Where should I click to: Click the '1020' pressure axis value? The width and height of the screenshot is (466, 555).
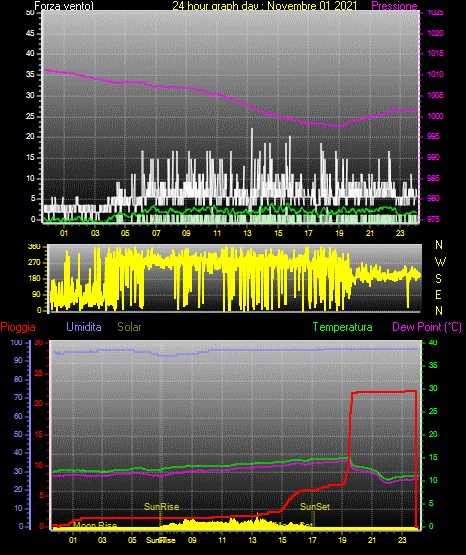(435, 33)
